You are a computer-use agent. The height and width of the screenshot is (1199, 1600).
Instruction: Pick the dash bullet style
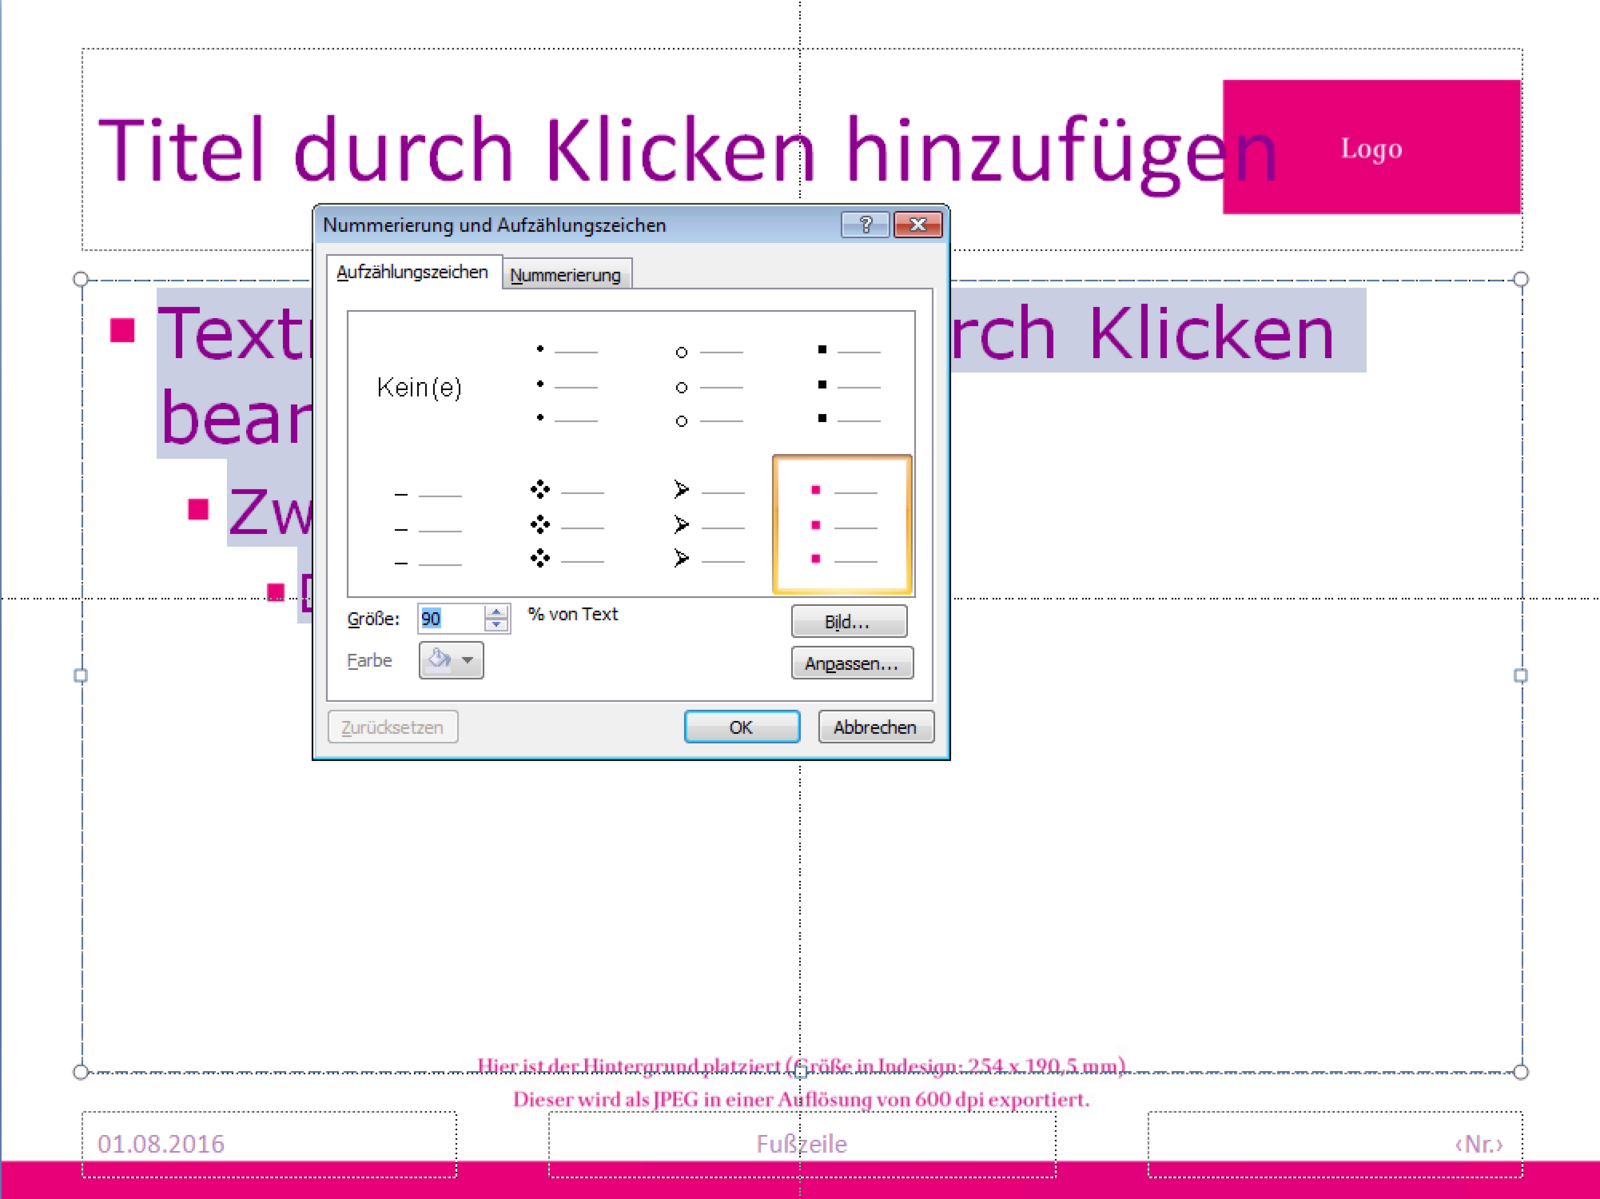coord(428,528)
